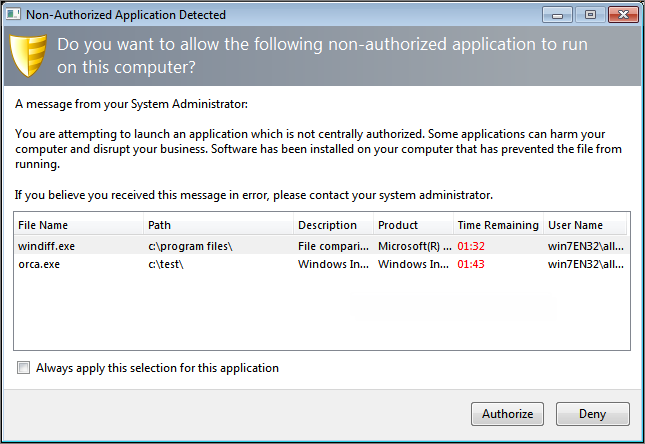Click the Authorize button

click(x=507, y=414)
